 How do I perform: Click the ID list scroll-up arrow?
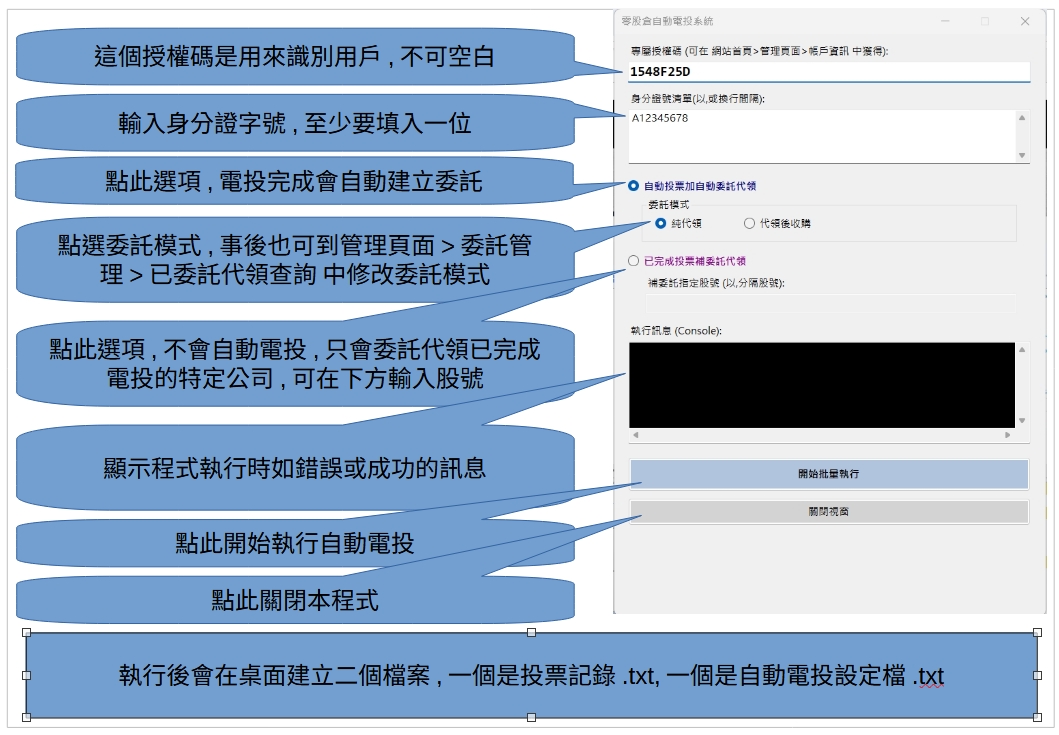pyautogui.click(x=1021, y=118)
